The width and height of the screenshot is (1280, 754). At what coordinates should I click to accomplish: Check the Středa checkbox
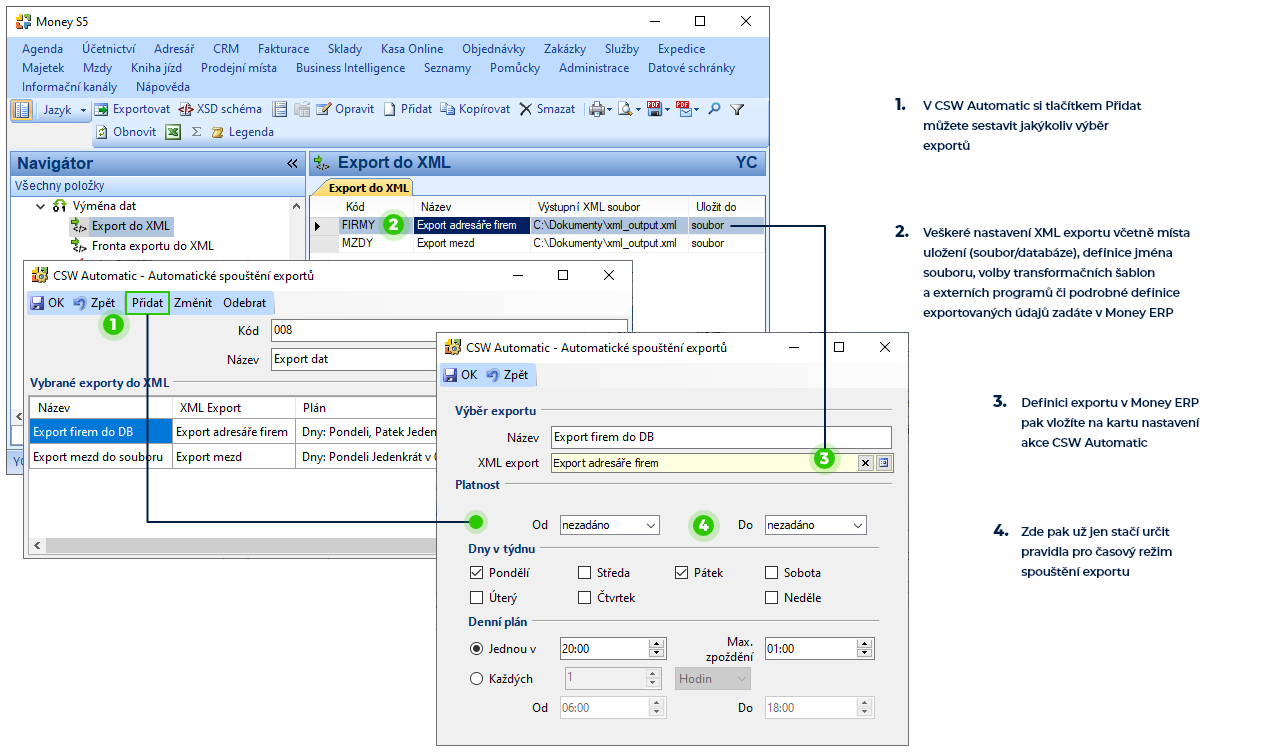pyautogui.click(x=584, y=573)
